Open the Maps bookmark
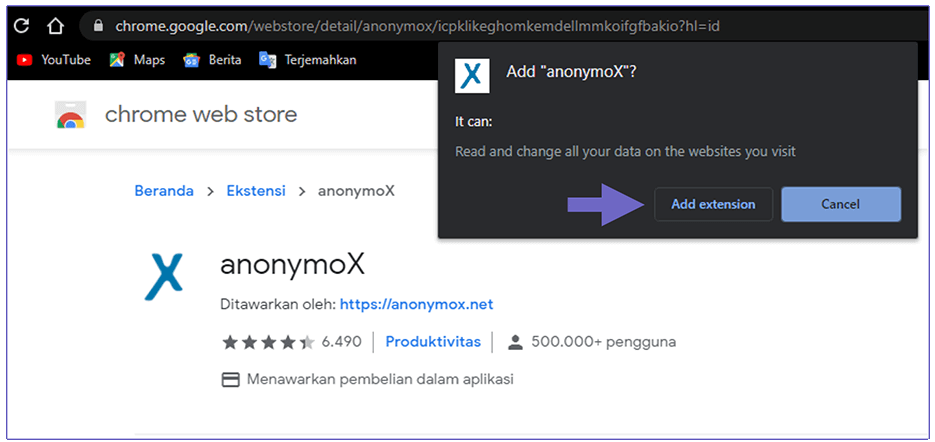This screenshot has width=935, height=442. pyautogui.click(x=137, y=60)
